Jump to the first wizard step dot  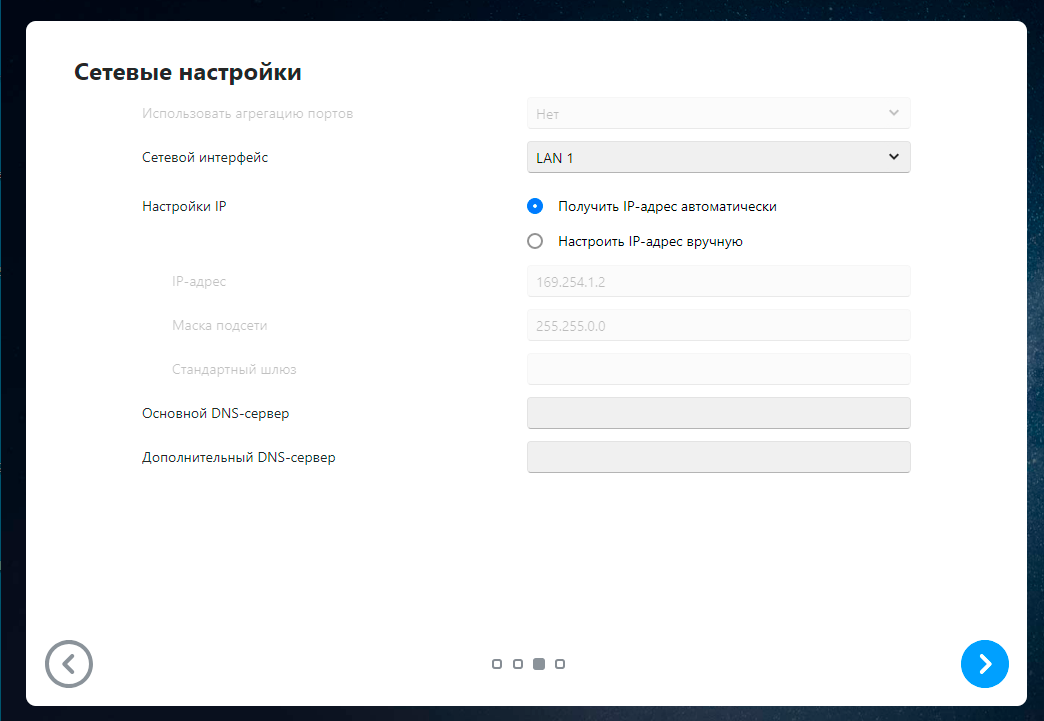(497, 664)
